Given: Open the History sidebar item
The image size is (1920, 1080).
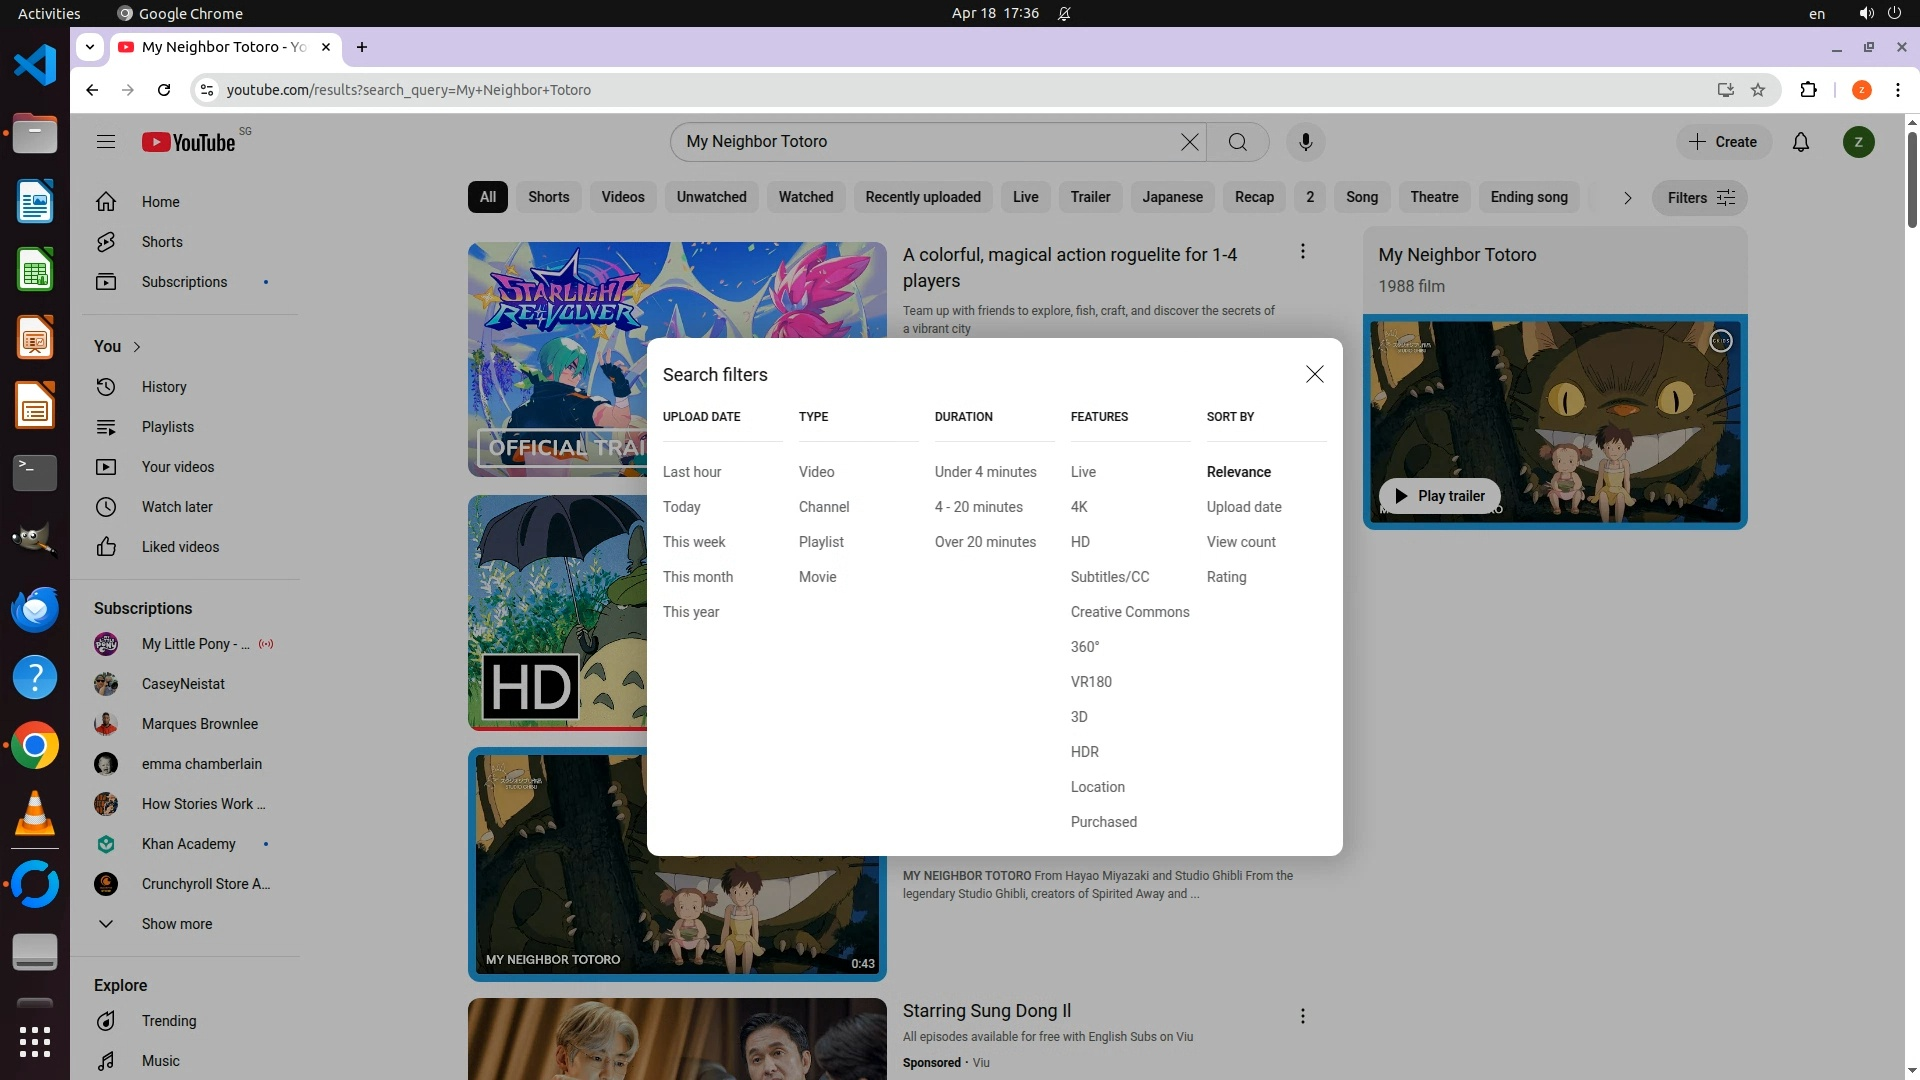Looking at the screenshot, I should point(163,387).
